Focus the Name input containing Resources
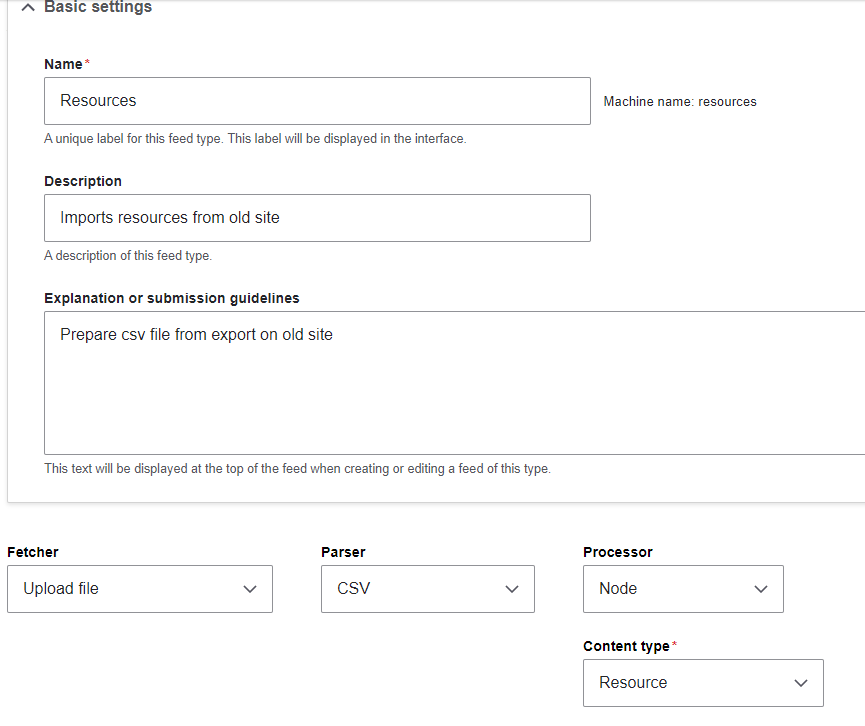The image size is (865, 726). coord(316,101)
